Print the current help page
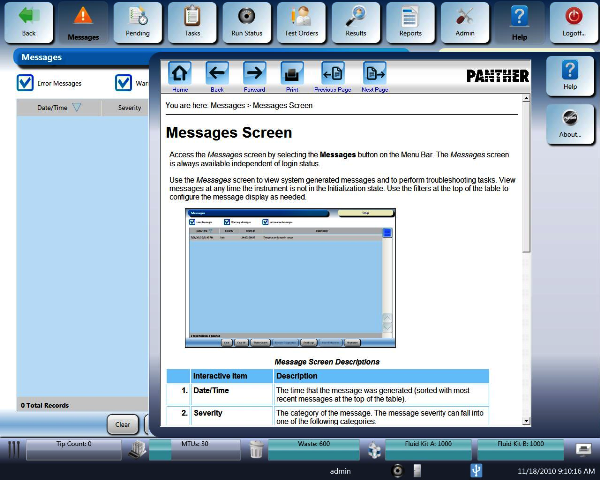 pos(292,75)
